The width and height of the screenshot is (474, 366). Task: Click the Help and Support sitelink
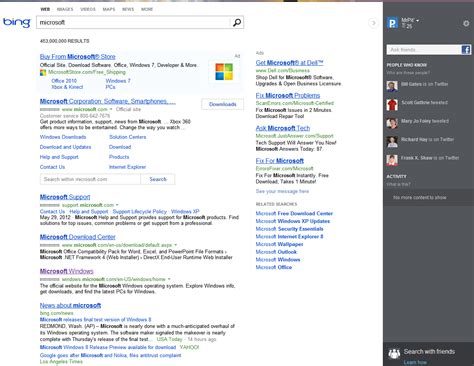[x=59, y=157]
